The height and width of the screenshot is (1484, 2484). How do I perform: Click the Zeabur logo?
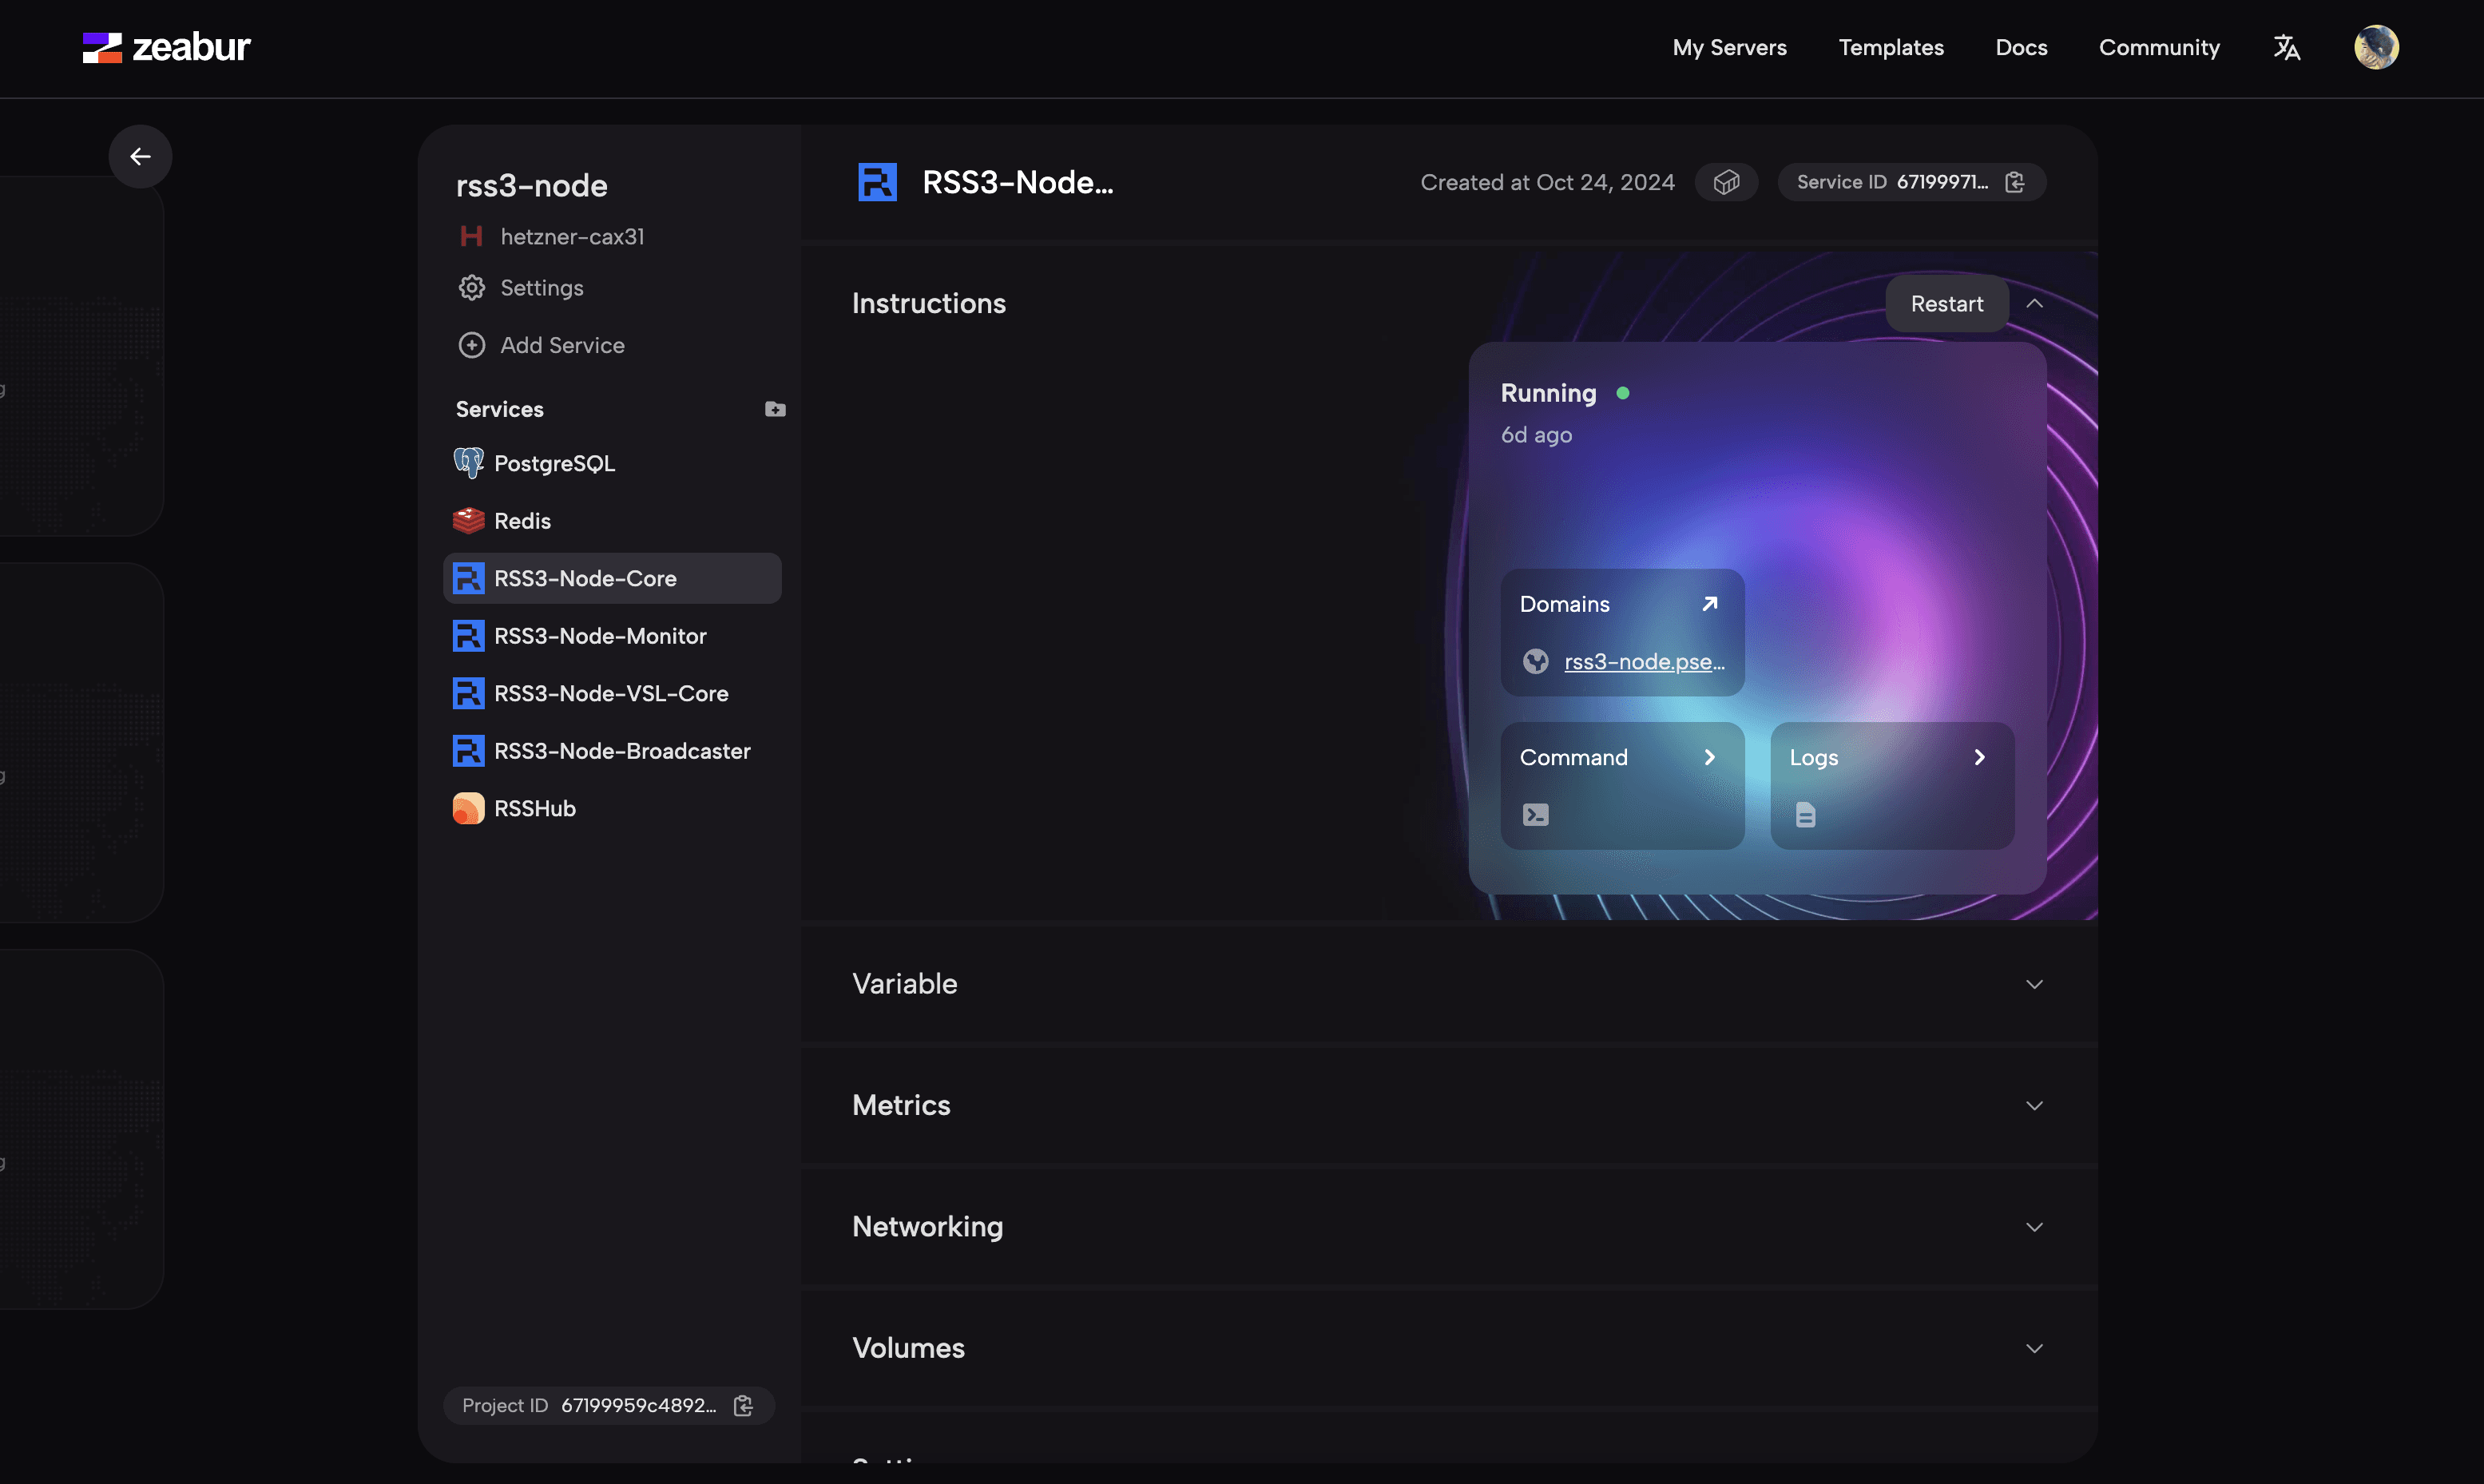tap(166, 47)
